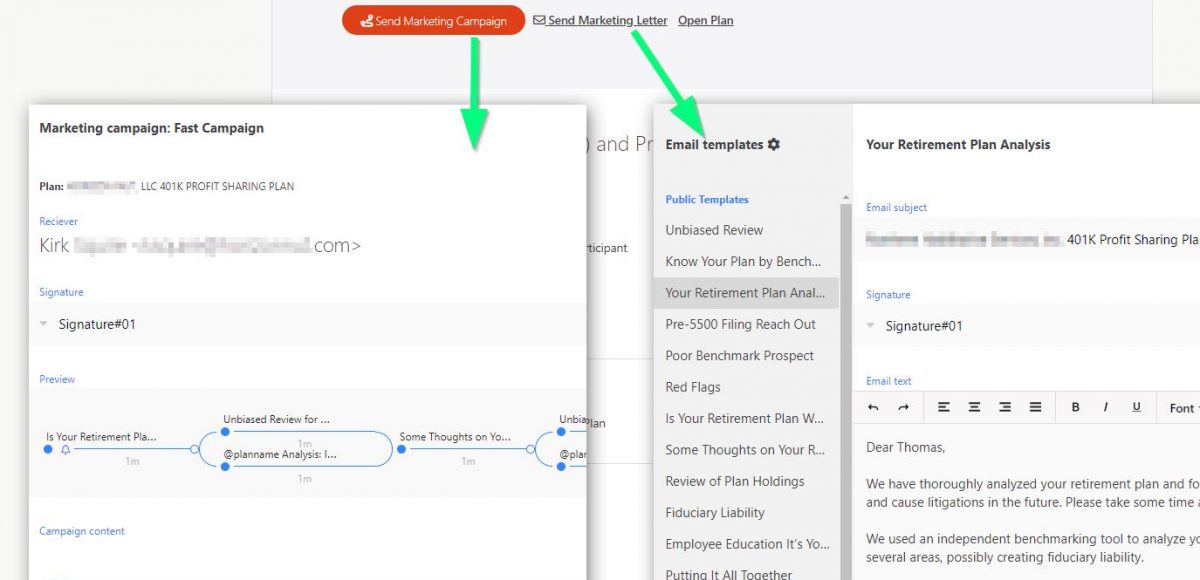The width and height of the screenshot is (1200, 580).
Task: Toggle underline formatting in email editor
Action: (1137, 407)
